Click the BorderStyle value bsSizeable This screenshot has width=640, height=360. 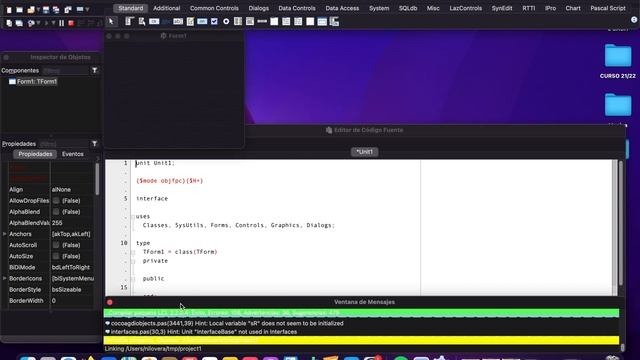67,290
